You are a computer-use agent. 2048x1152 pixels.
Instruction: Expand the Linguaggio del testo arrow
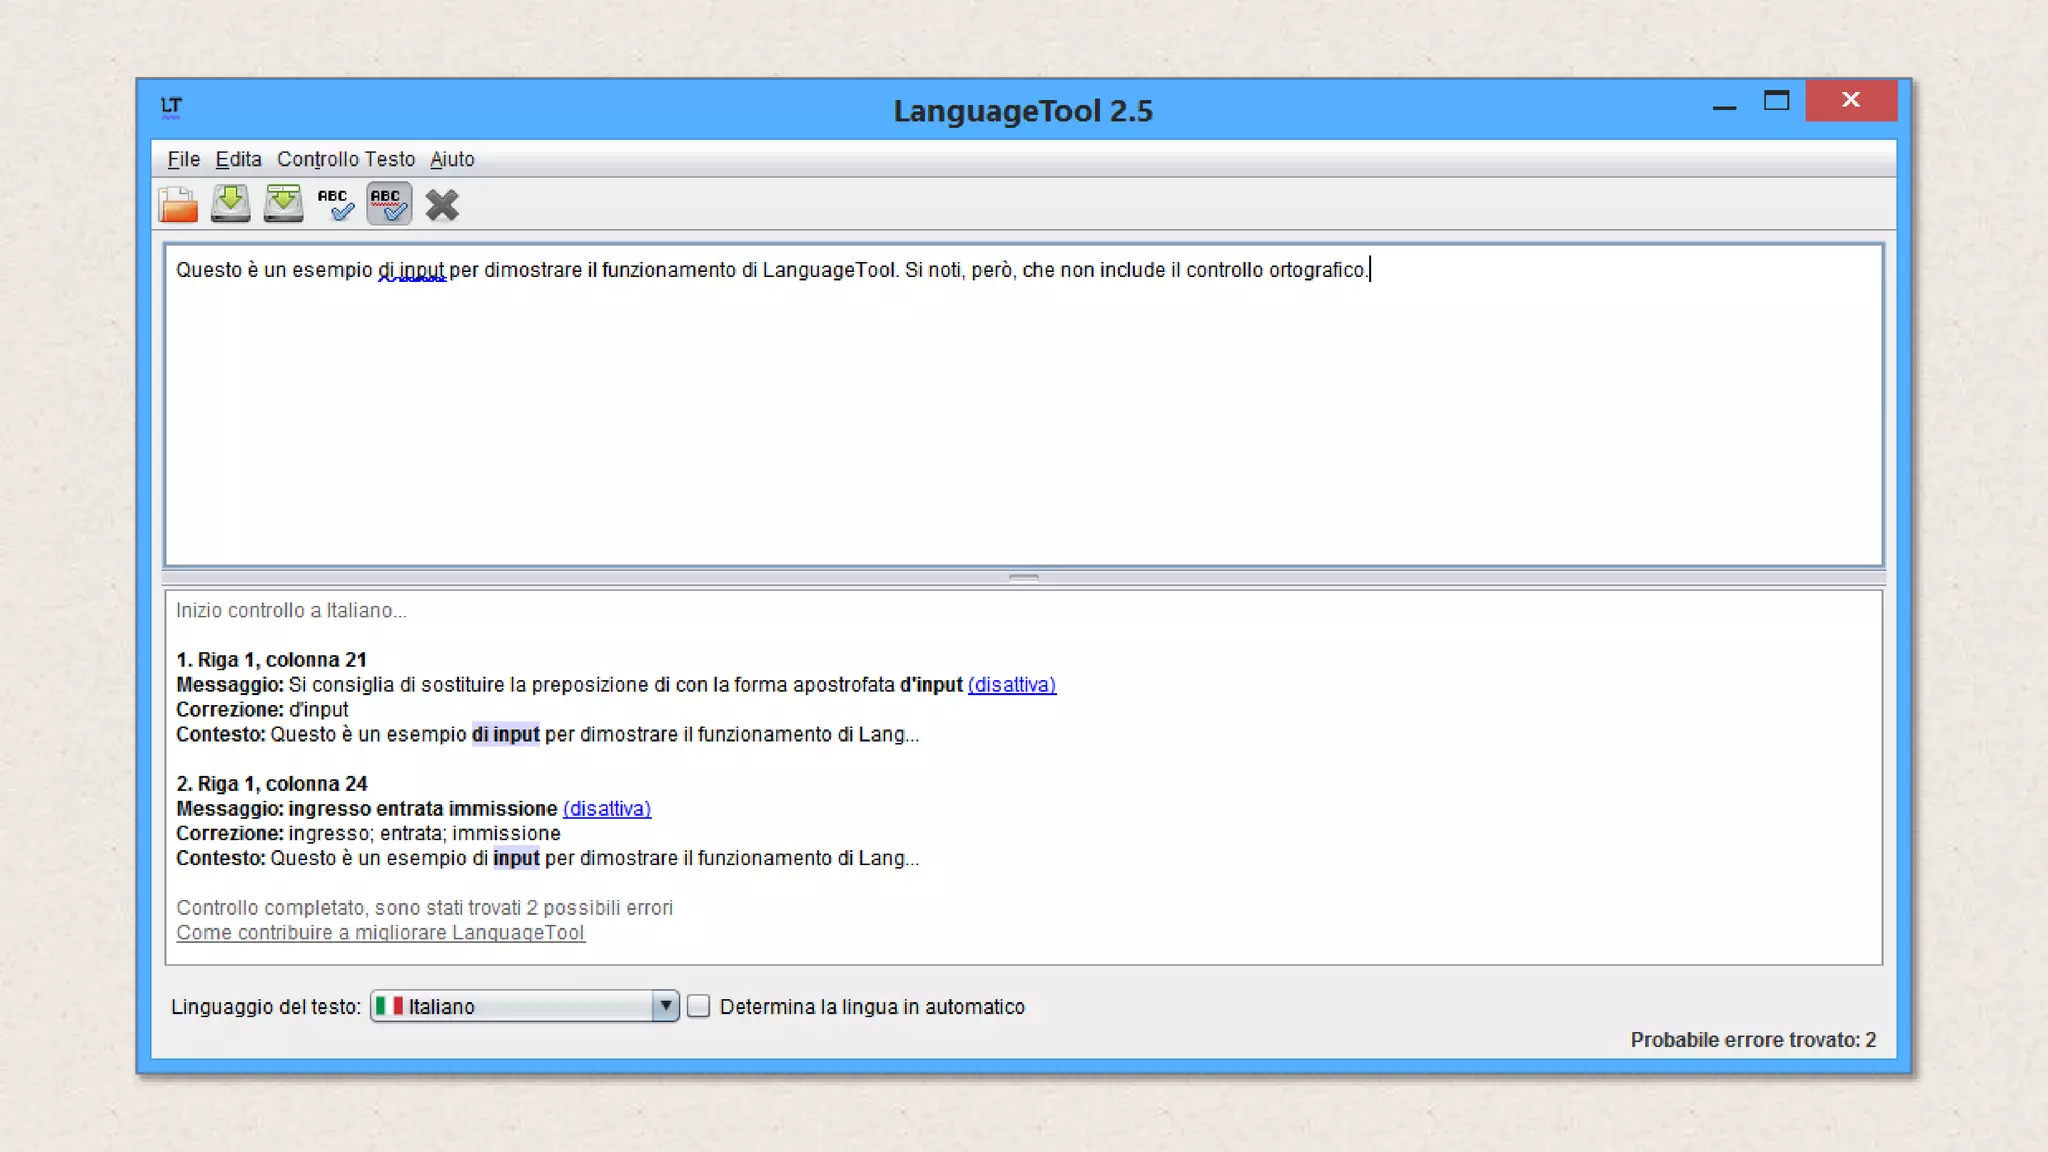(665, 1006)
